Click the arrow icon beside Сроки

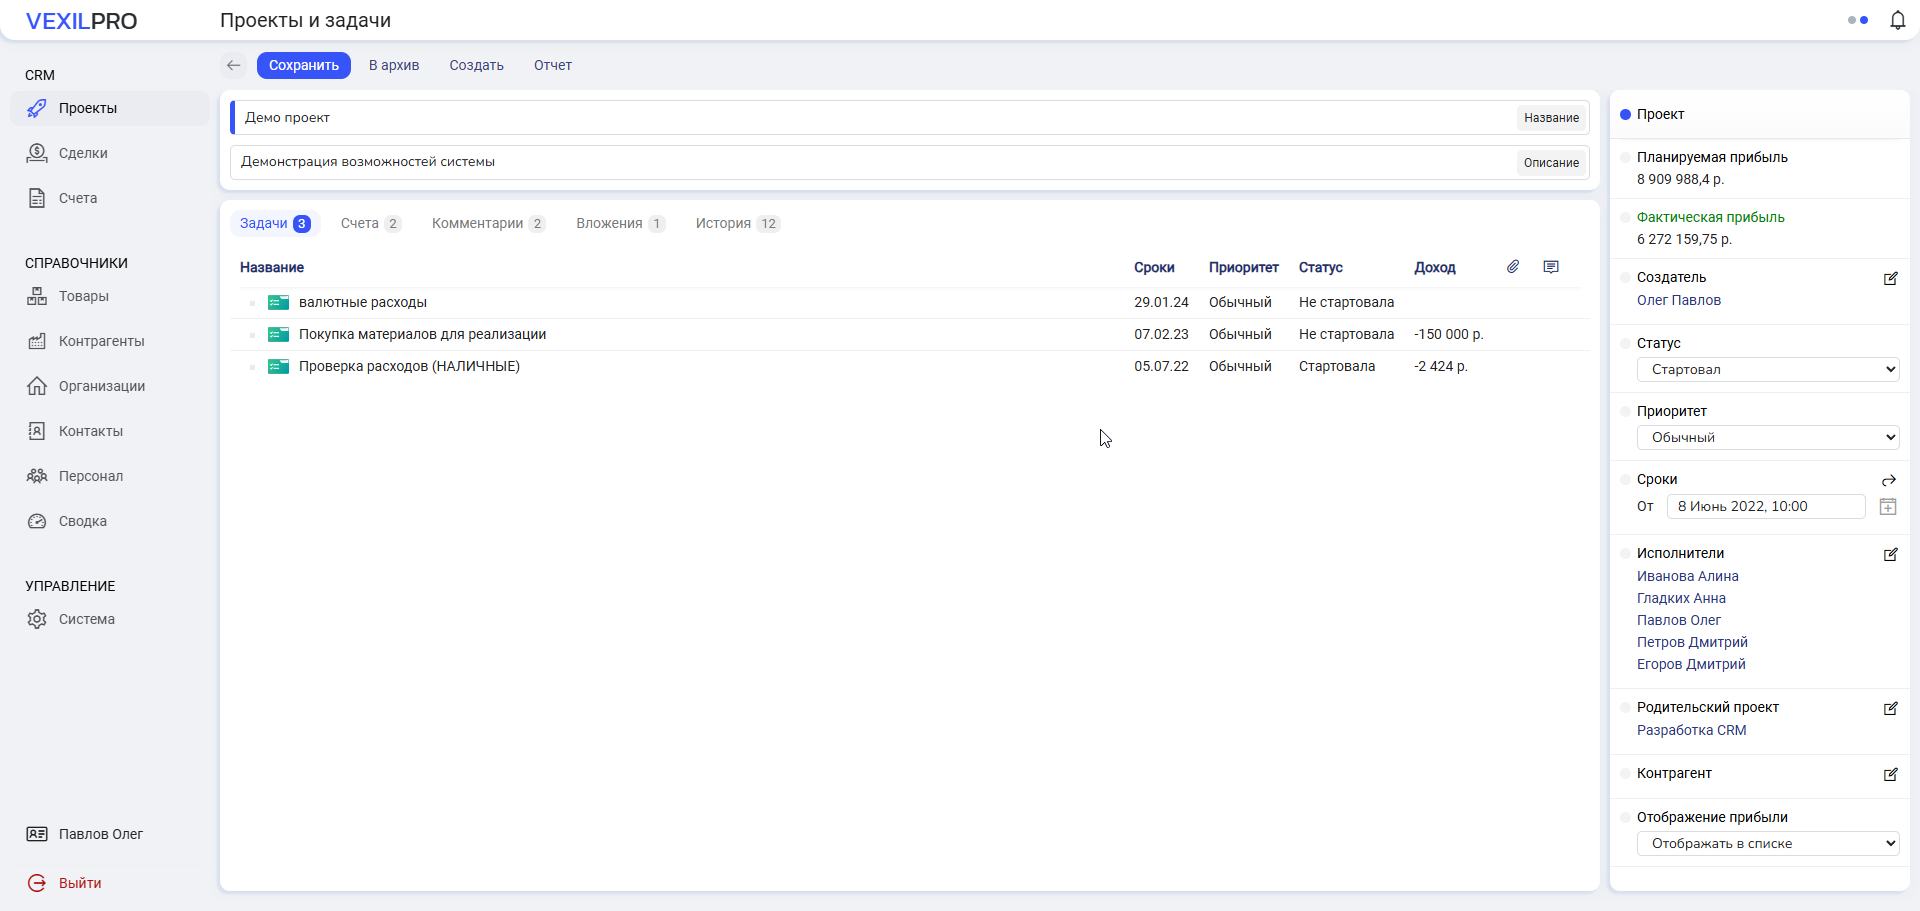tap(1888, 480)
